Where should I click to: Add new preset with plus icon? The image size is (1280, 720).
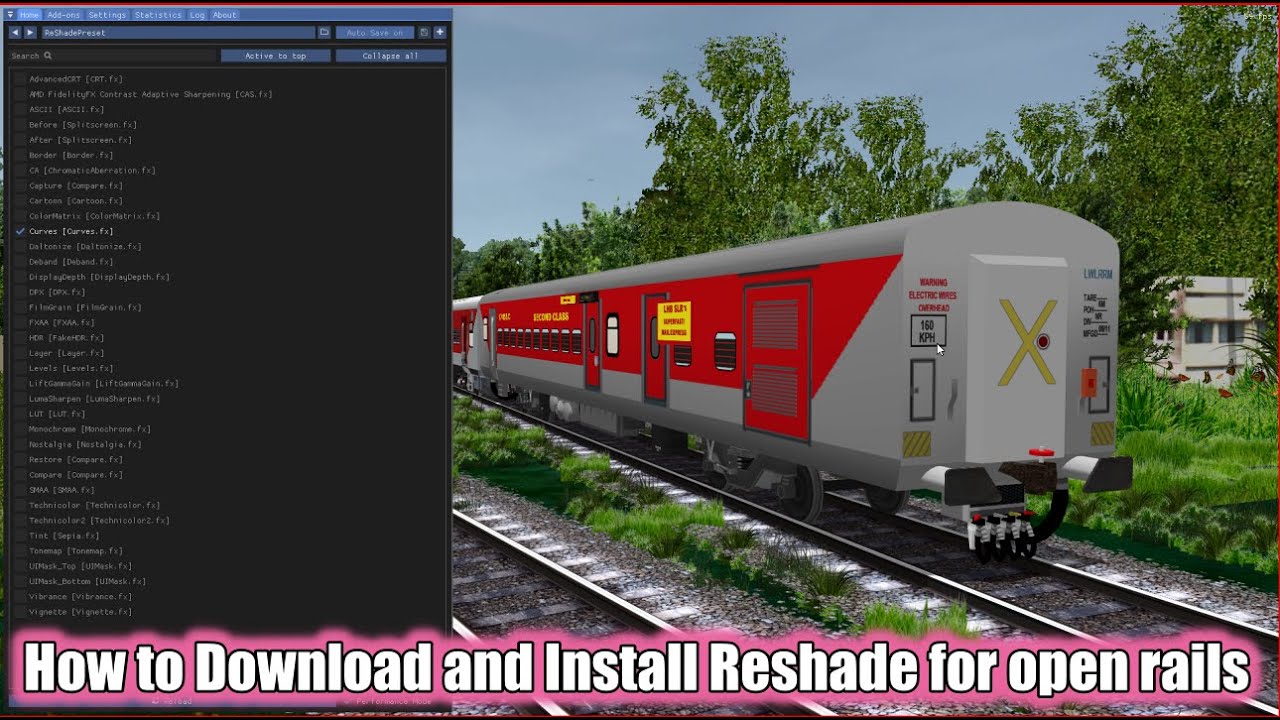pos(440,32)
